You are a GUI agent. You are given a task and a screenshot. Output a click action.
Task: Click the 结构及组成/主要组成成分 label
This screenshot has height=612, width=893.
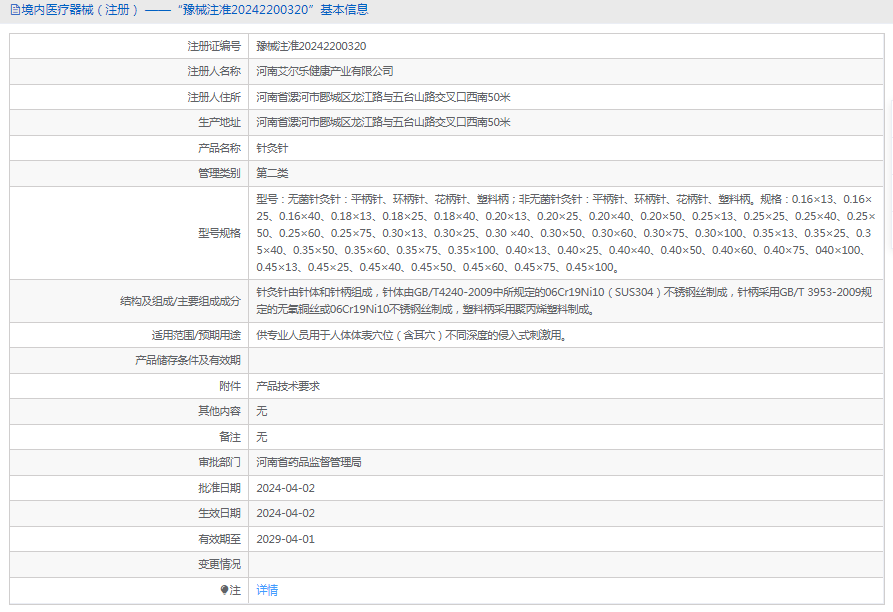coord(181,301)
